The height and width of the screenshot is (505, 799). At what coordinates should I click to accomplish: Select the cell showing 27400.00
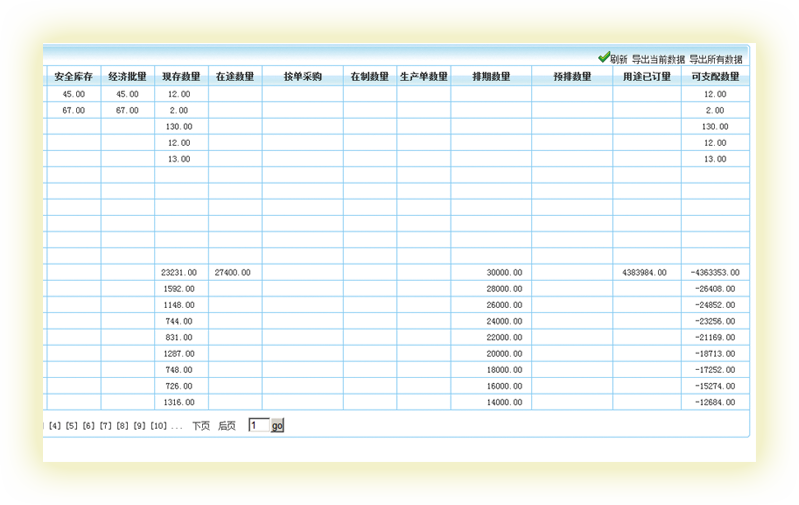[x=233, y=272]
